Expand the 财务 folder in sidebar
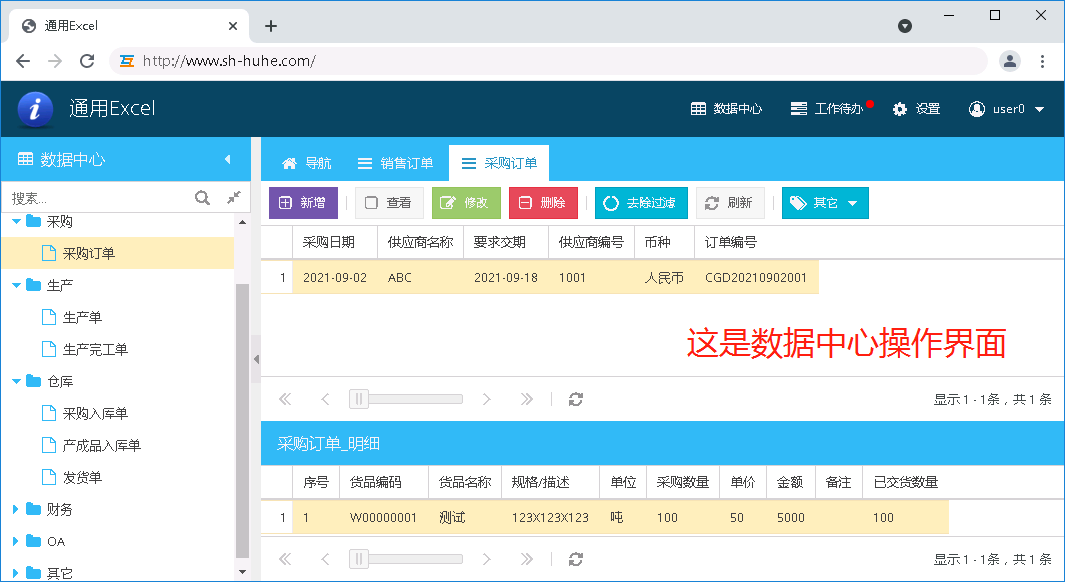 click(17, 509)
